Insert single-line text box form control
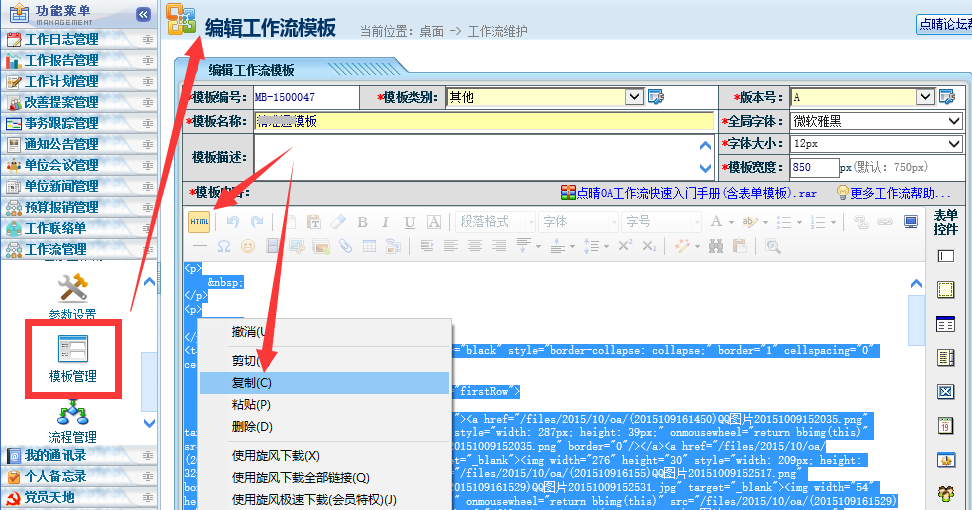This screenshot has width=972, height=510. click(x=945, y=257)
